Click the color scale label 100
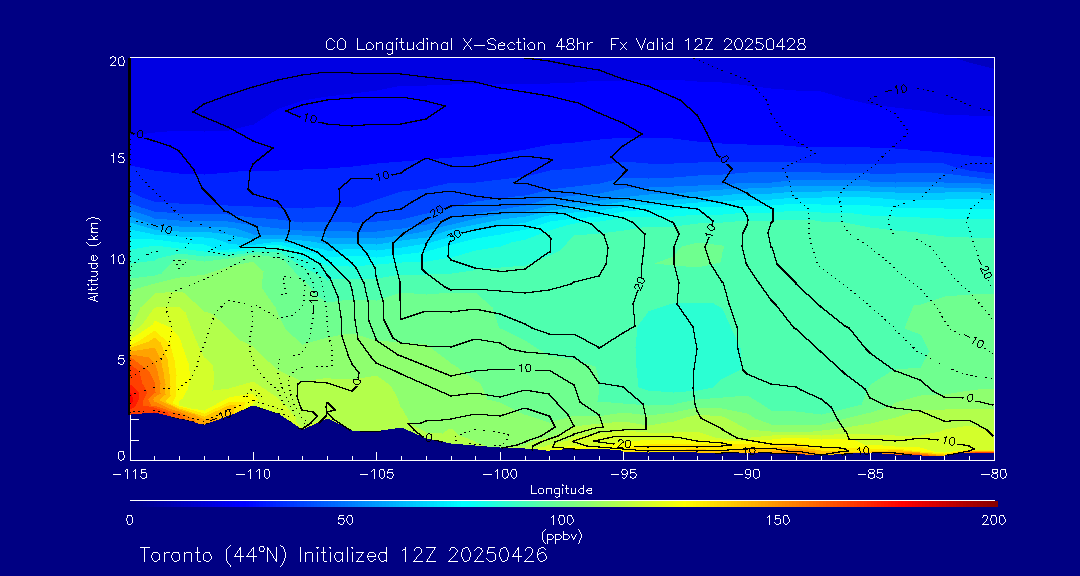This screenshot has height=576, width=1080. pos(562,520)
